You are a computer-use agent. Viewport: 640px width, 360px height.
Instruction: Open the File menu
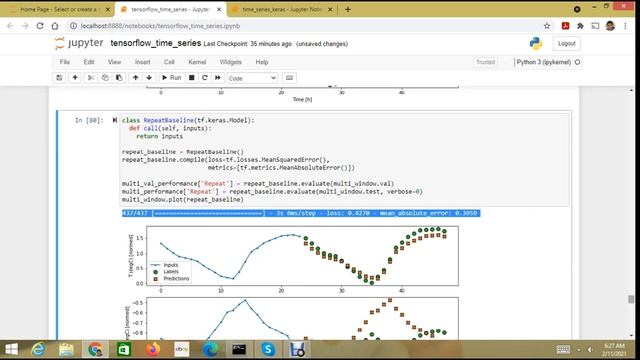(64, 62)
